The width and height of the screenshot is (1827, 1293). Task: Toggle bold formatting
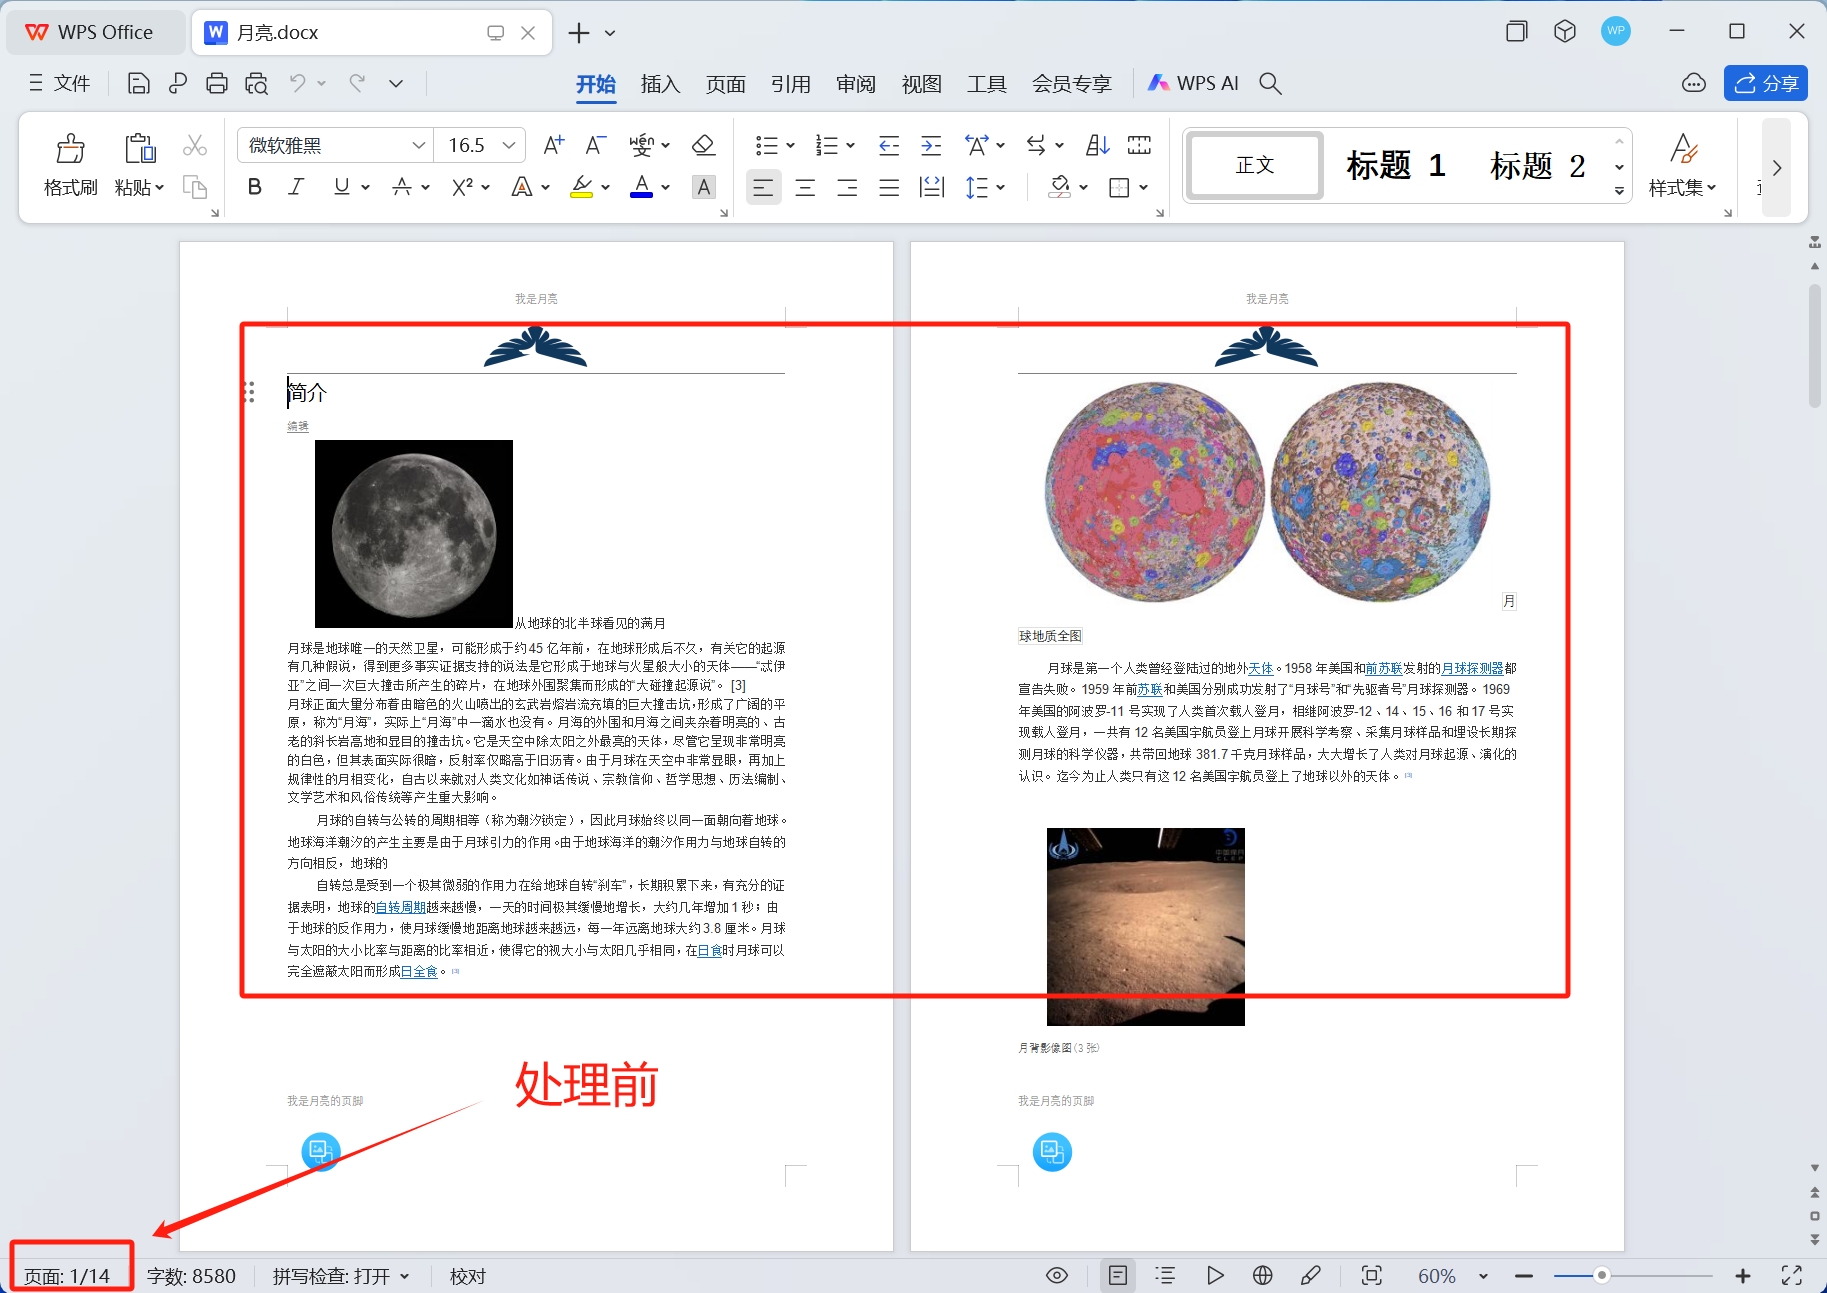click(254, 187)
